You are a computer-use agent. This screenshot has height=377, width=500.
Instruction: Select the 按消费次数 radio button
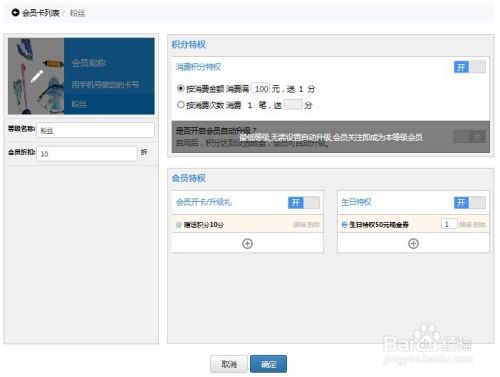181,105
